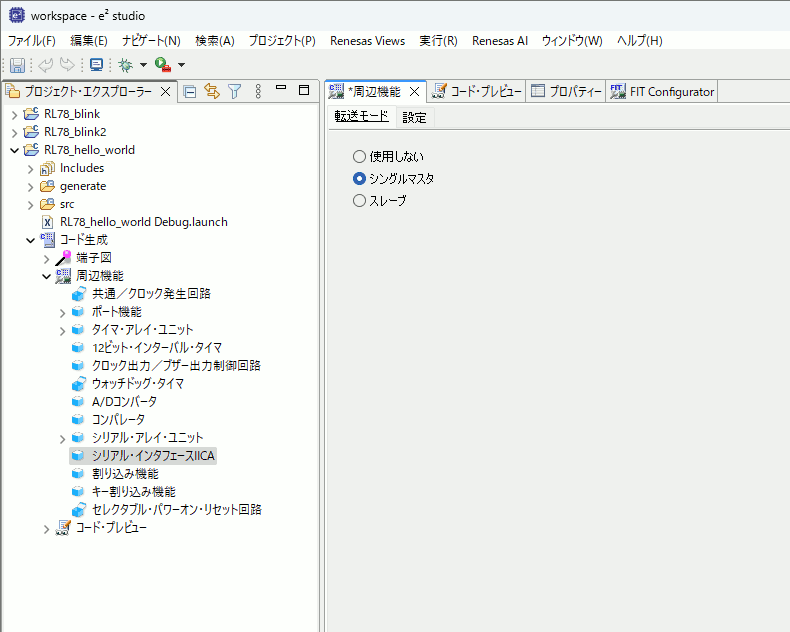Image resolution: width=790 pixels, height=632 pixels.
Task: Click the filter funnel icon in explorer
Action: tap(235, 92)
